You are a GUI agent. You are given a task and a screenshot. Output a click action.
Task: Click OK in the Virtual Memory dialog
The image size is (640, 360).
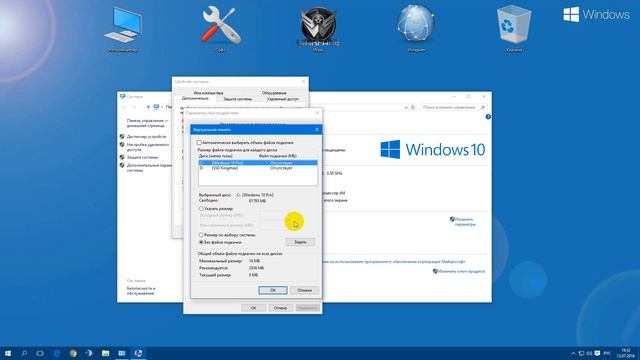tap(273, 290)
